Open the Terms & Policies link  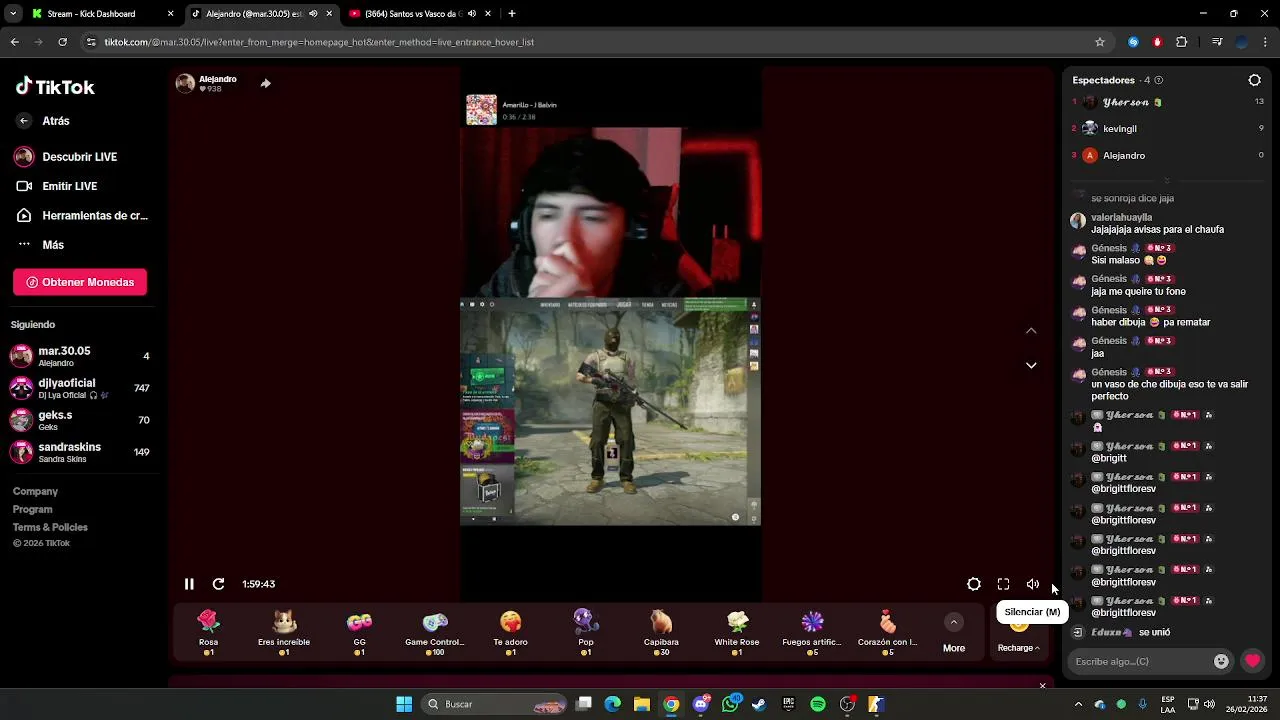(x=50, y=527)
